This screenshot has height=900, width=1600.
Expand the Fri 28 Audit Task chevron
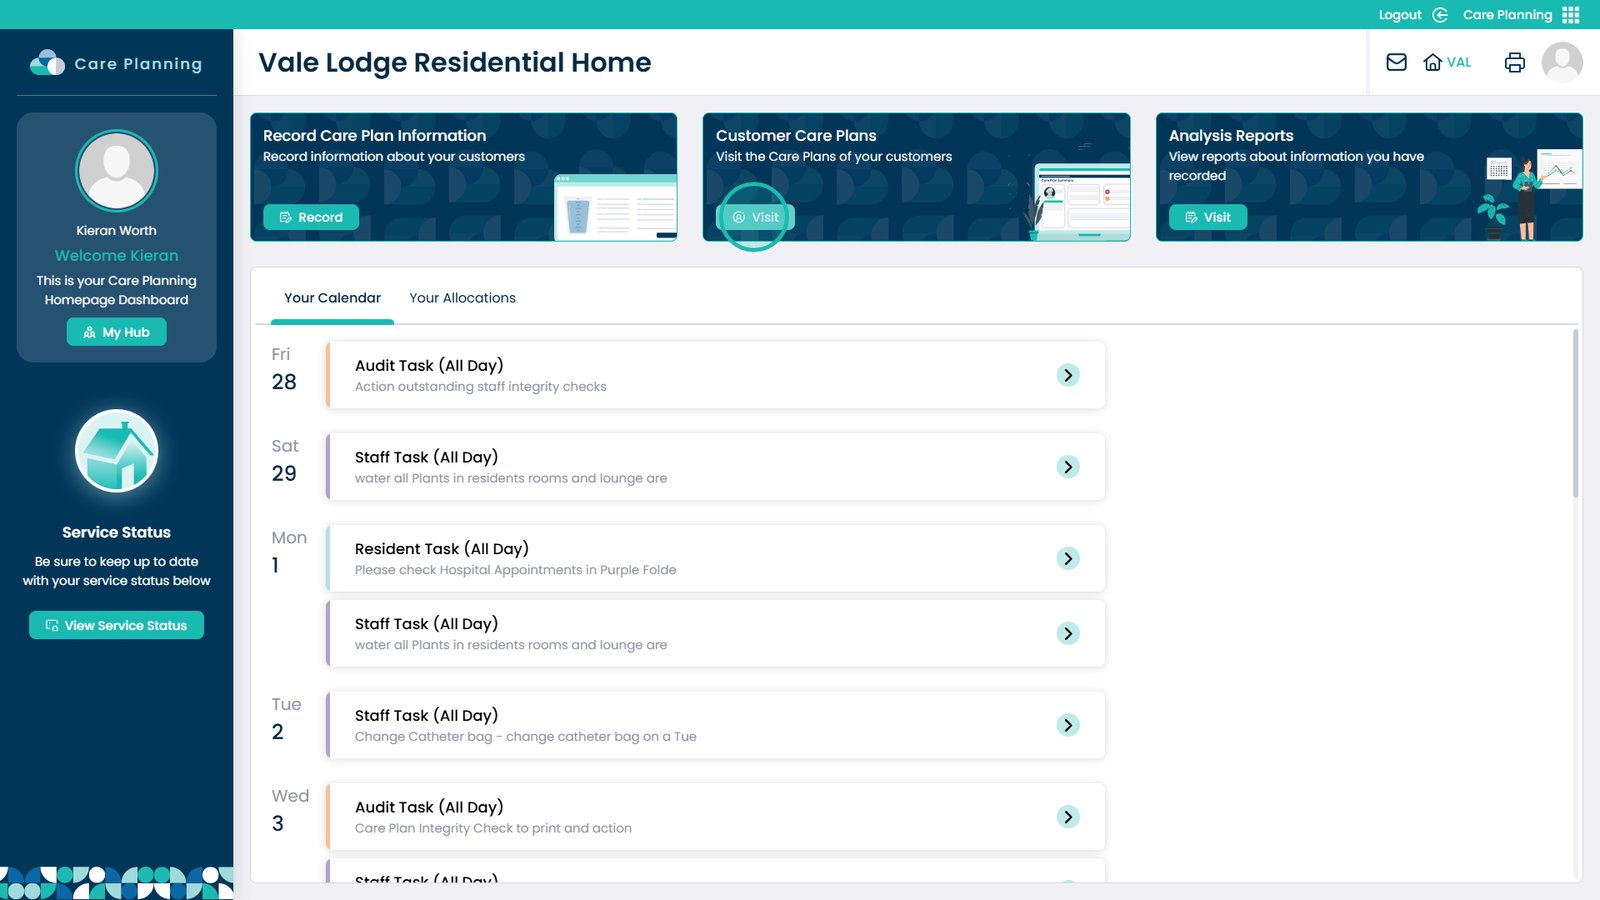[x=1068, y=375]
